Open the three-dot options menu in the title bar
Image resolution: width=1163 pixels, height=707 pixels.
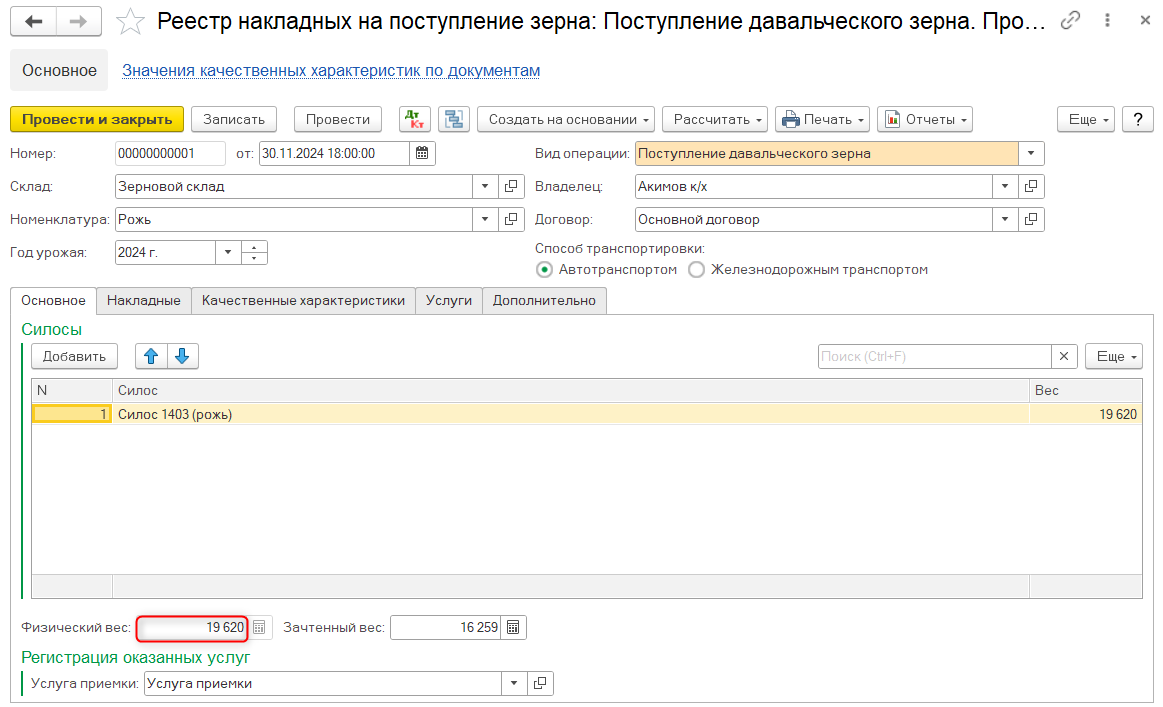(1107, 21)
